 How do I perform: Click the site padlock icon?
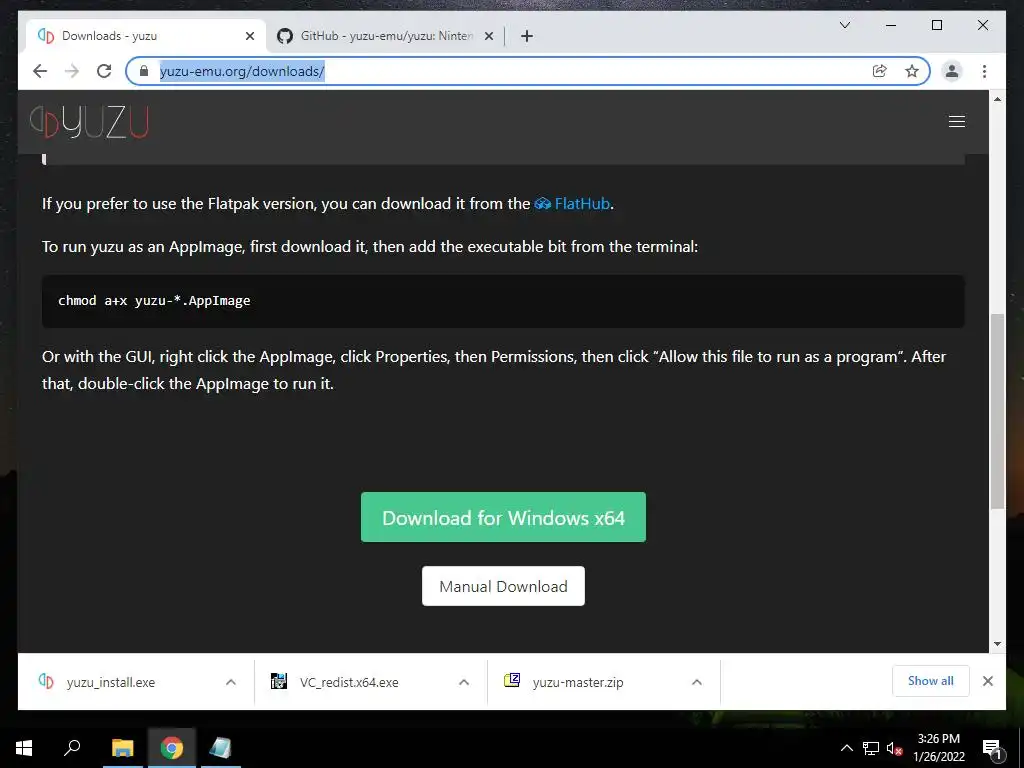coord(144,71)
